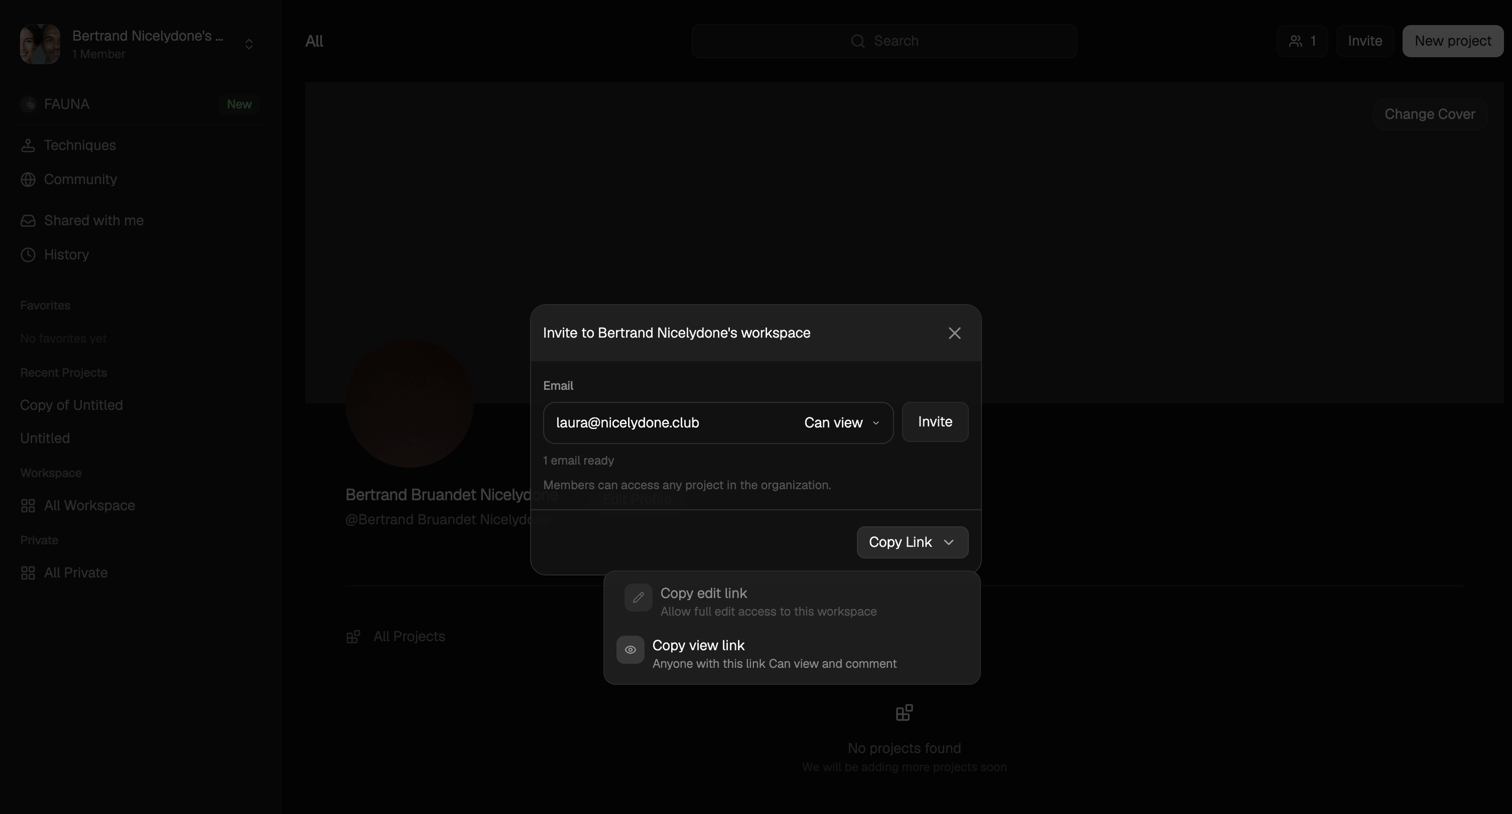This screenshot has width=1512, height=814.
Task: Click the Bertrand Bruandet Nicelydone profile name
Action: (x=451, y=495)
